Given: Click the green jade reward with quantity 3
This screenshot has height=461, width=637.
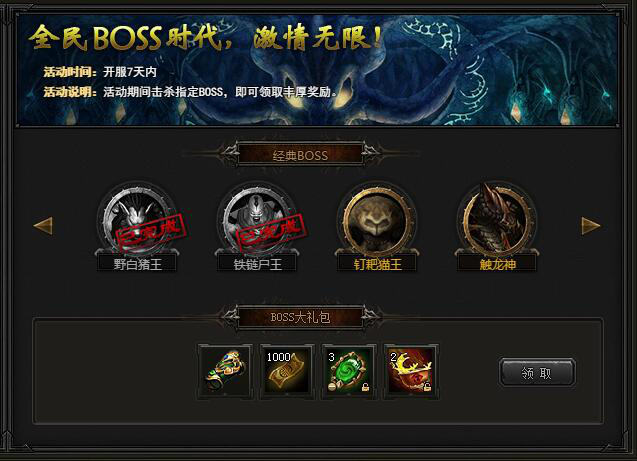Looking at the screenshot, I should (349, 372).
